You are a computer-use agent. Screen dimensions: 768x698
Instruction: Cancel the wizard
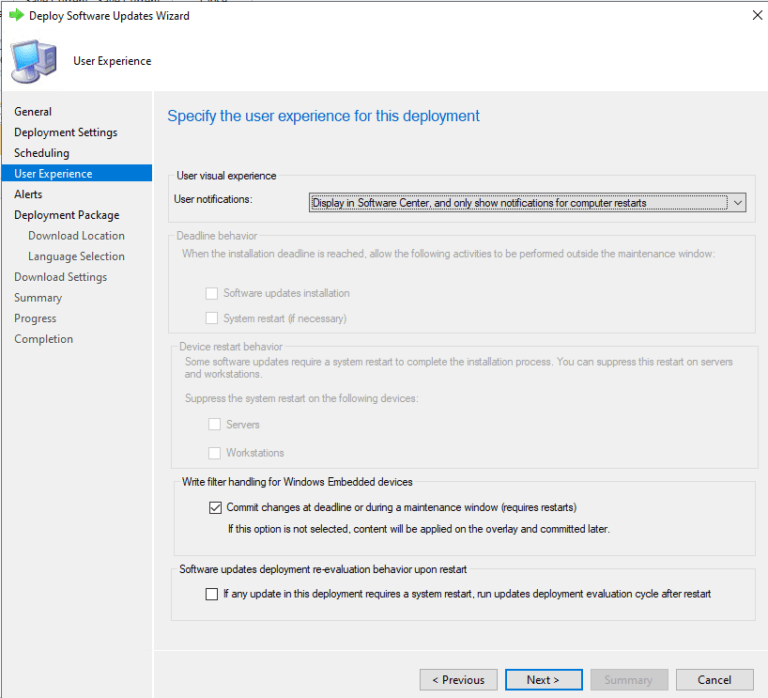click(x=715, y=680)
